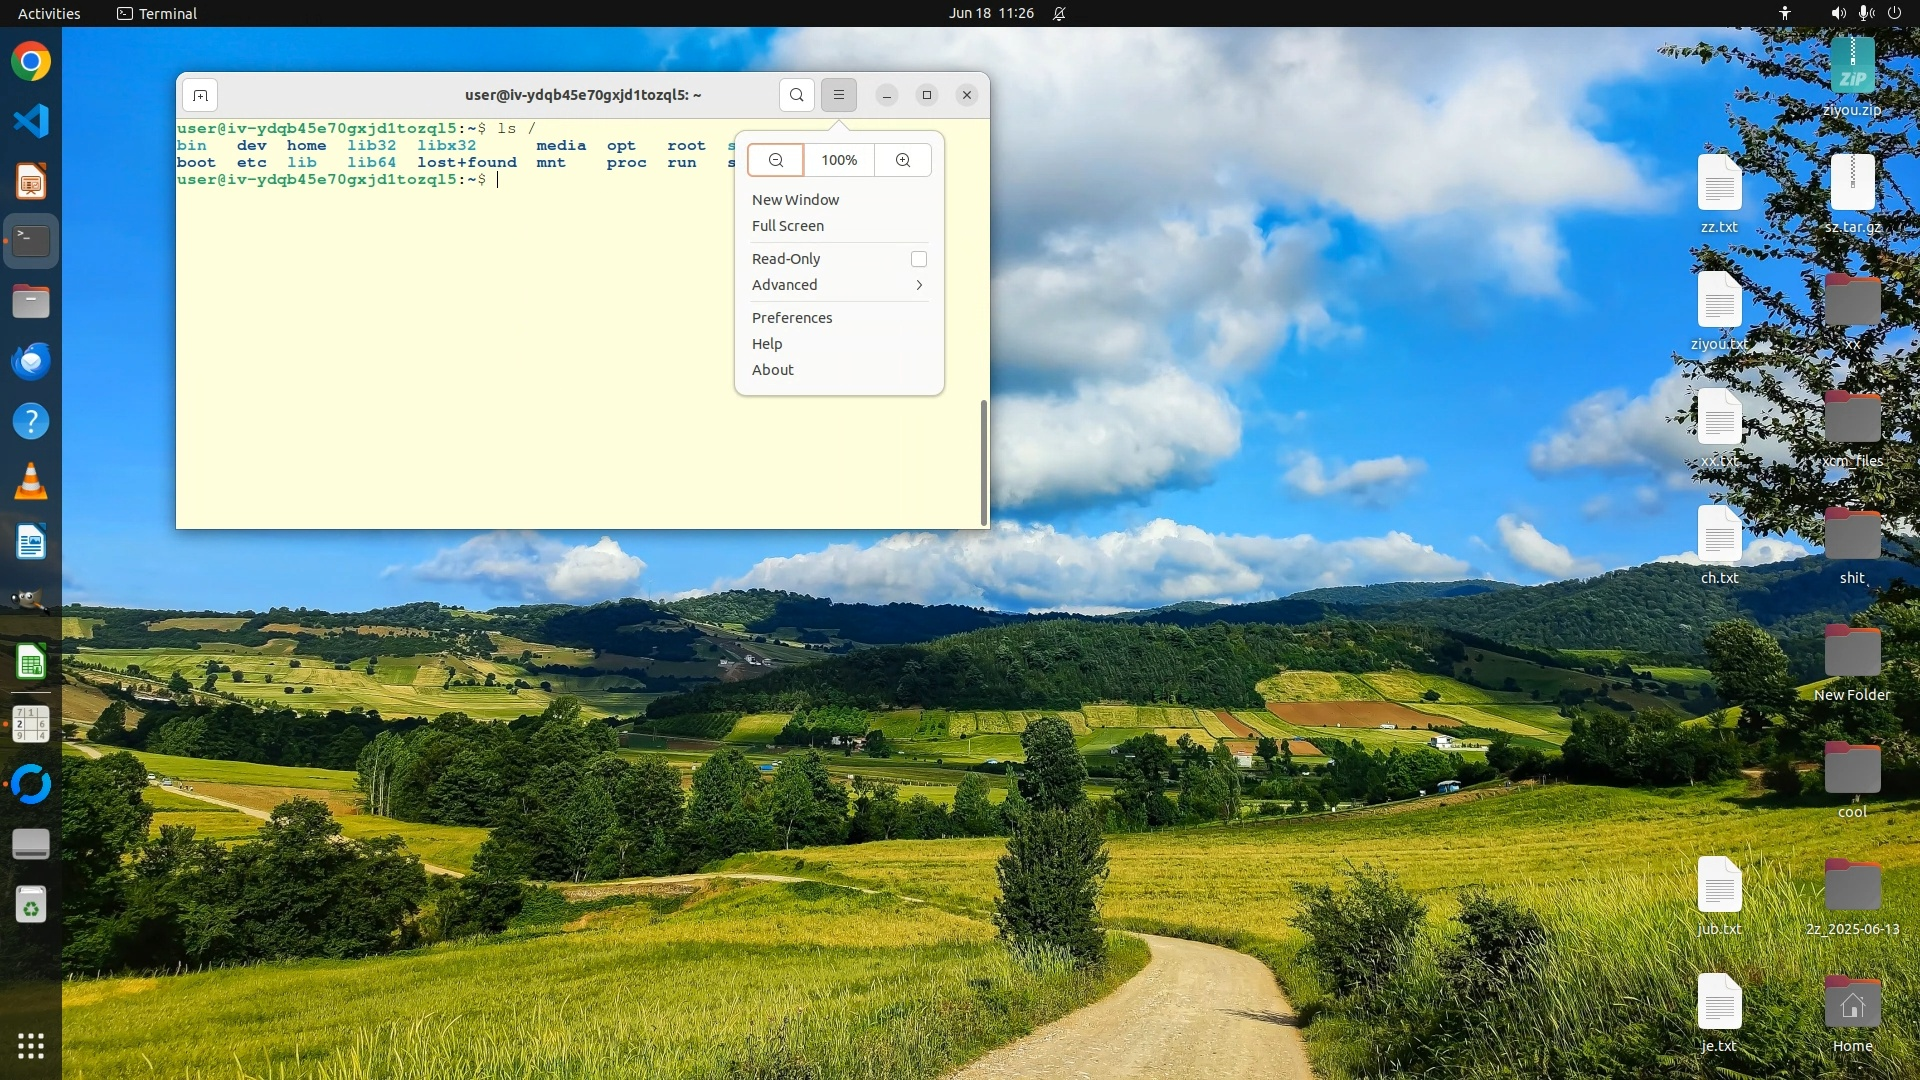Click the Activities button

(x=49, y=13)
